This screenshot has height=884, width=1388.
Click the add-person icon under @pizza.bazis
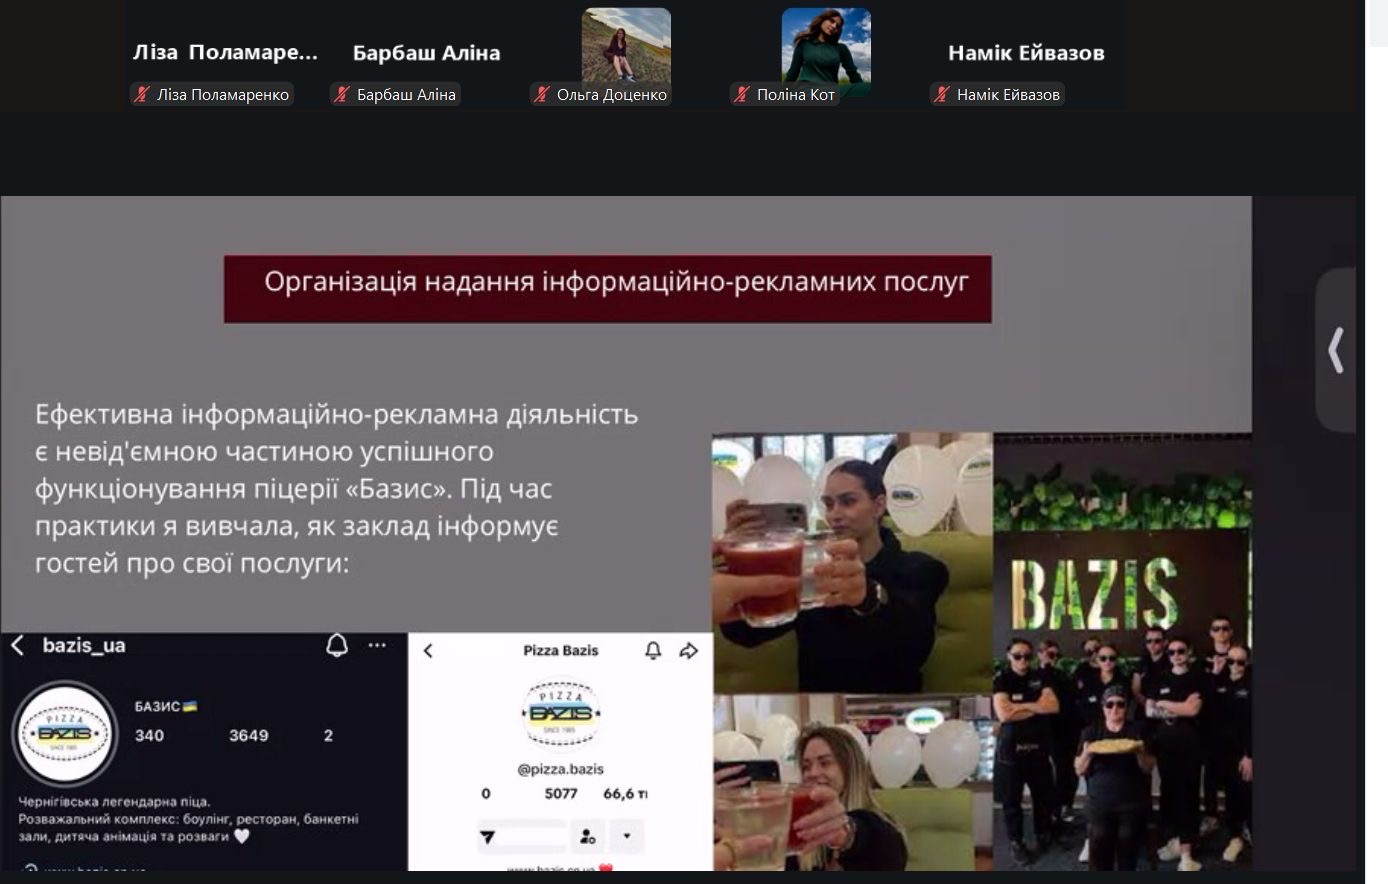pyautogui.click(x=588, y=836)
